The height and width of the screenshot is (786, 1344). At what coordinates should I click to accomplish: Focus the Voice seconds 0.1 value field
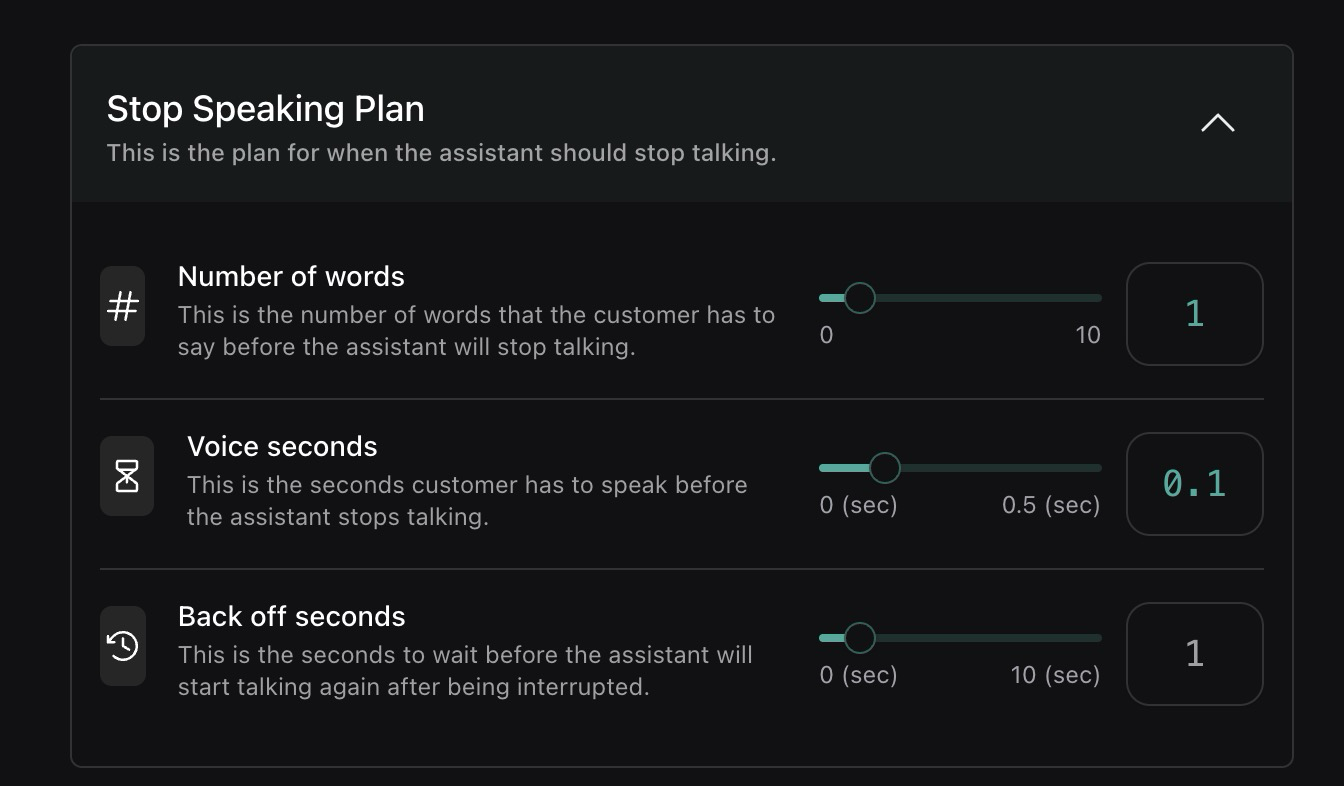point(1194,484)
